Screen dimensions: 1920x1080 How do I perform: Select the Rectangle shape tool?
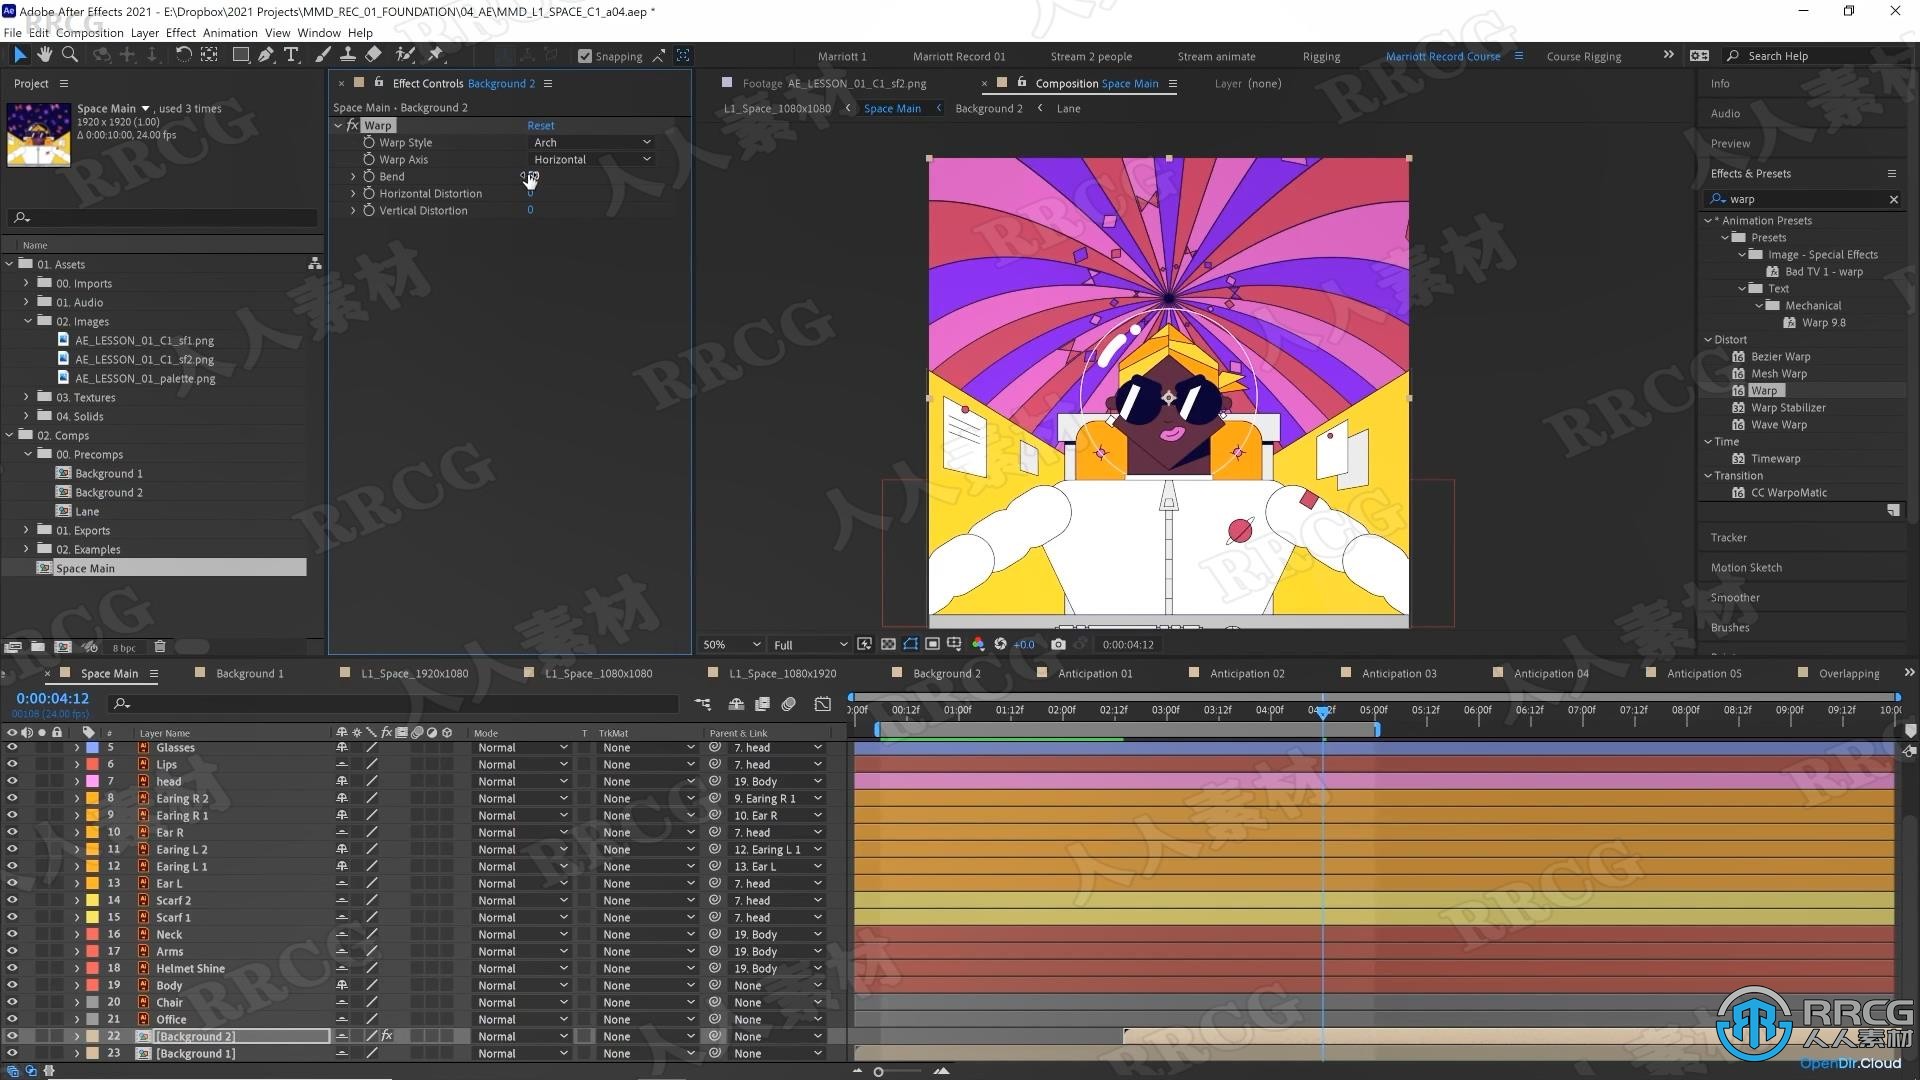[240, 55]
